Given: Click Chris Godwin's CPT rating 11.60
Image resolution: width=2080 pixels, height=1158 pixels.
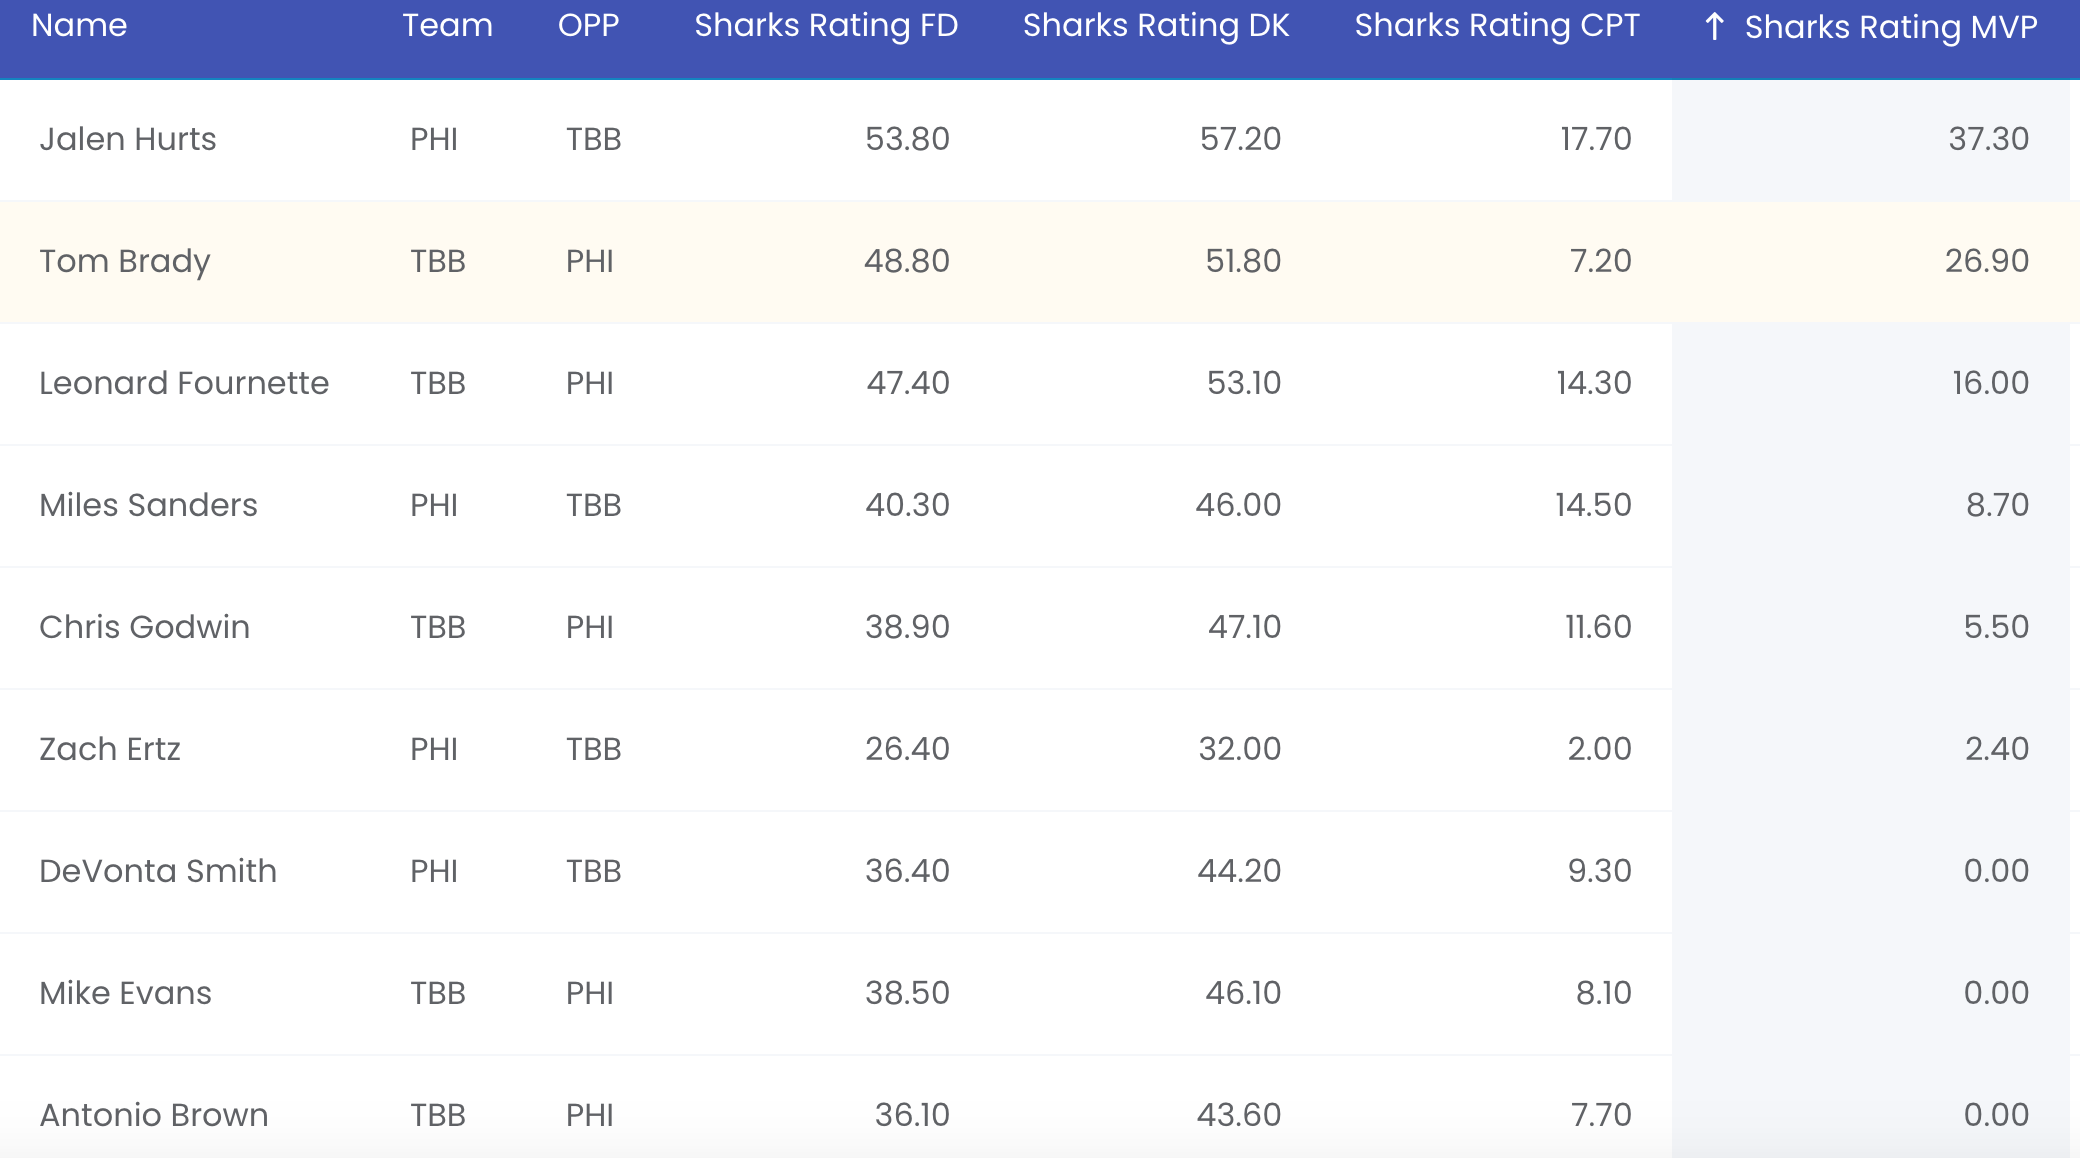Looking at the screenshot, I should point(1597,627).
